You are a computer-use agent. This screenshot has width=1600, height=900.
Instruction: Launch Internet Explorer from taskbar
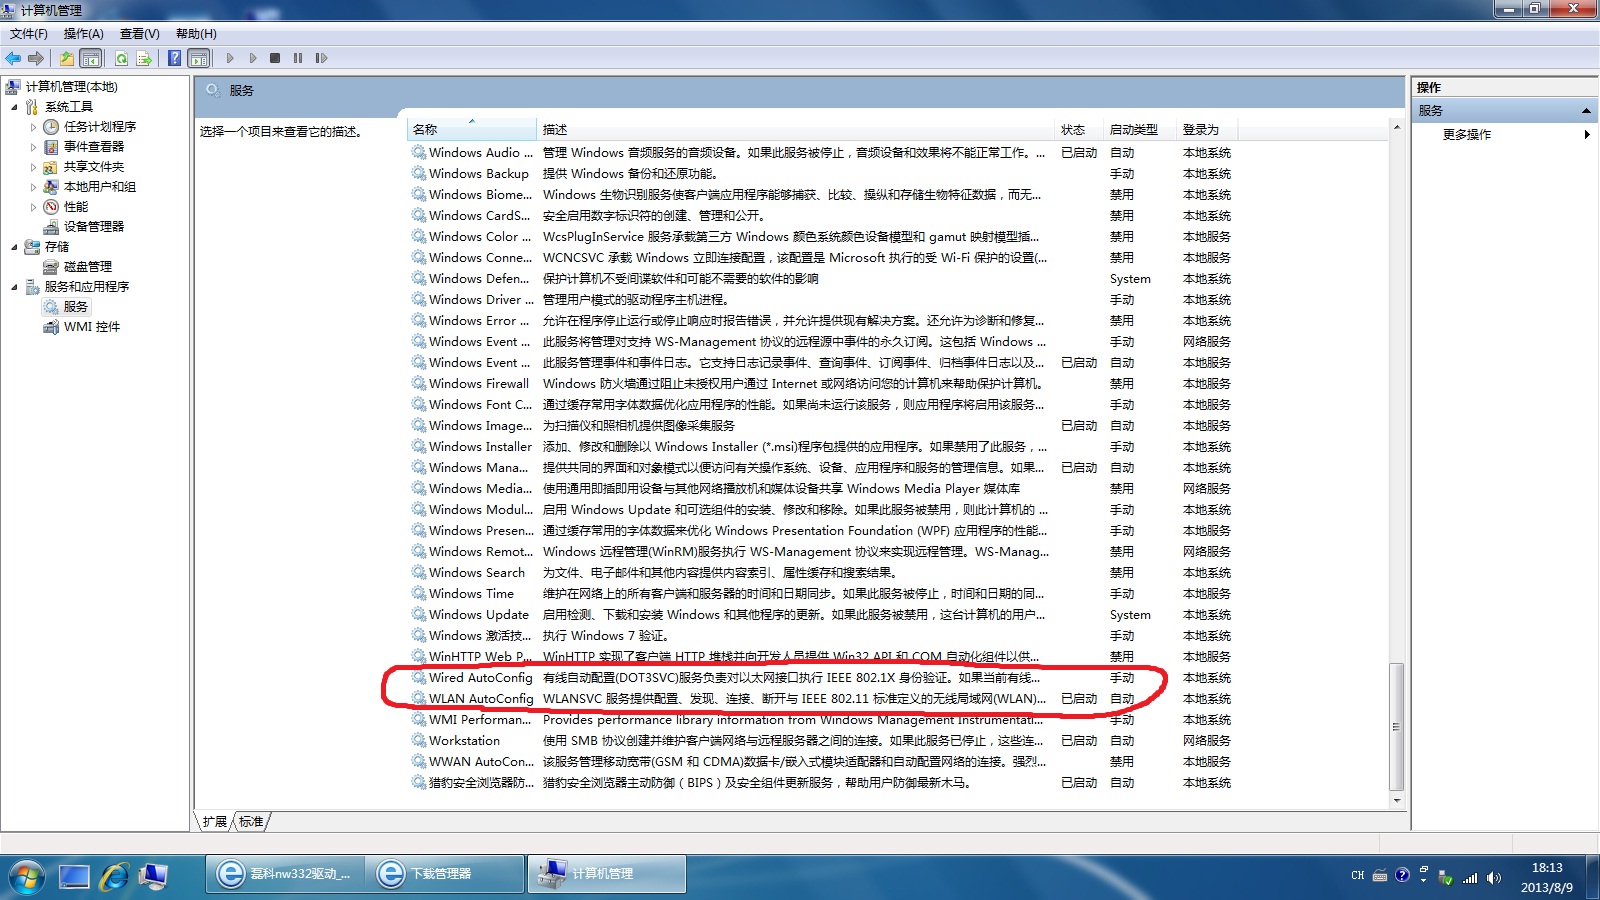pos(114,877)
